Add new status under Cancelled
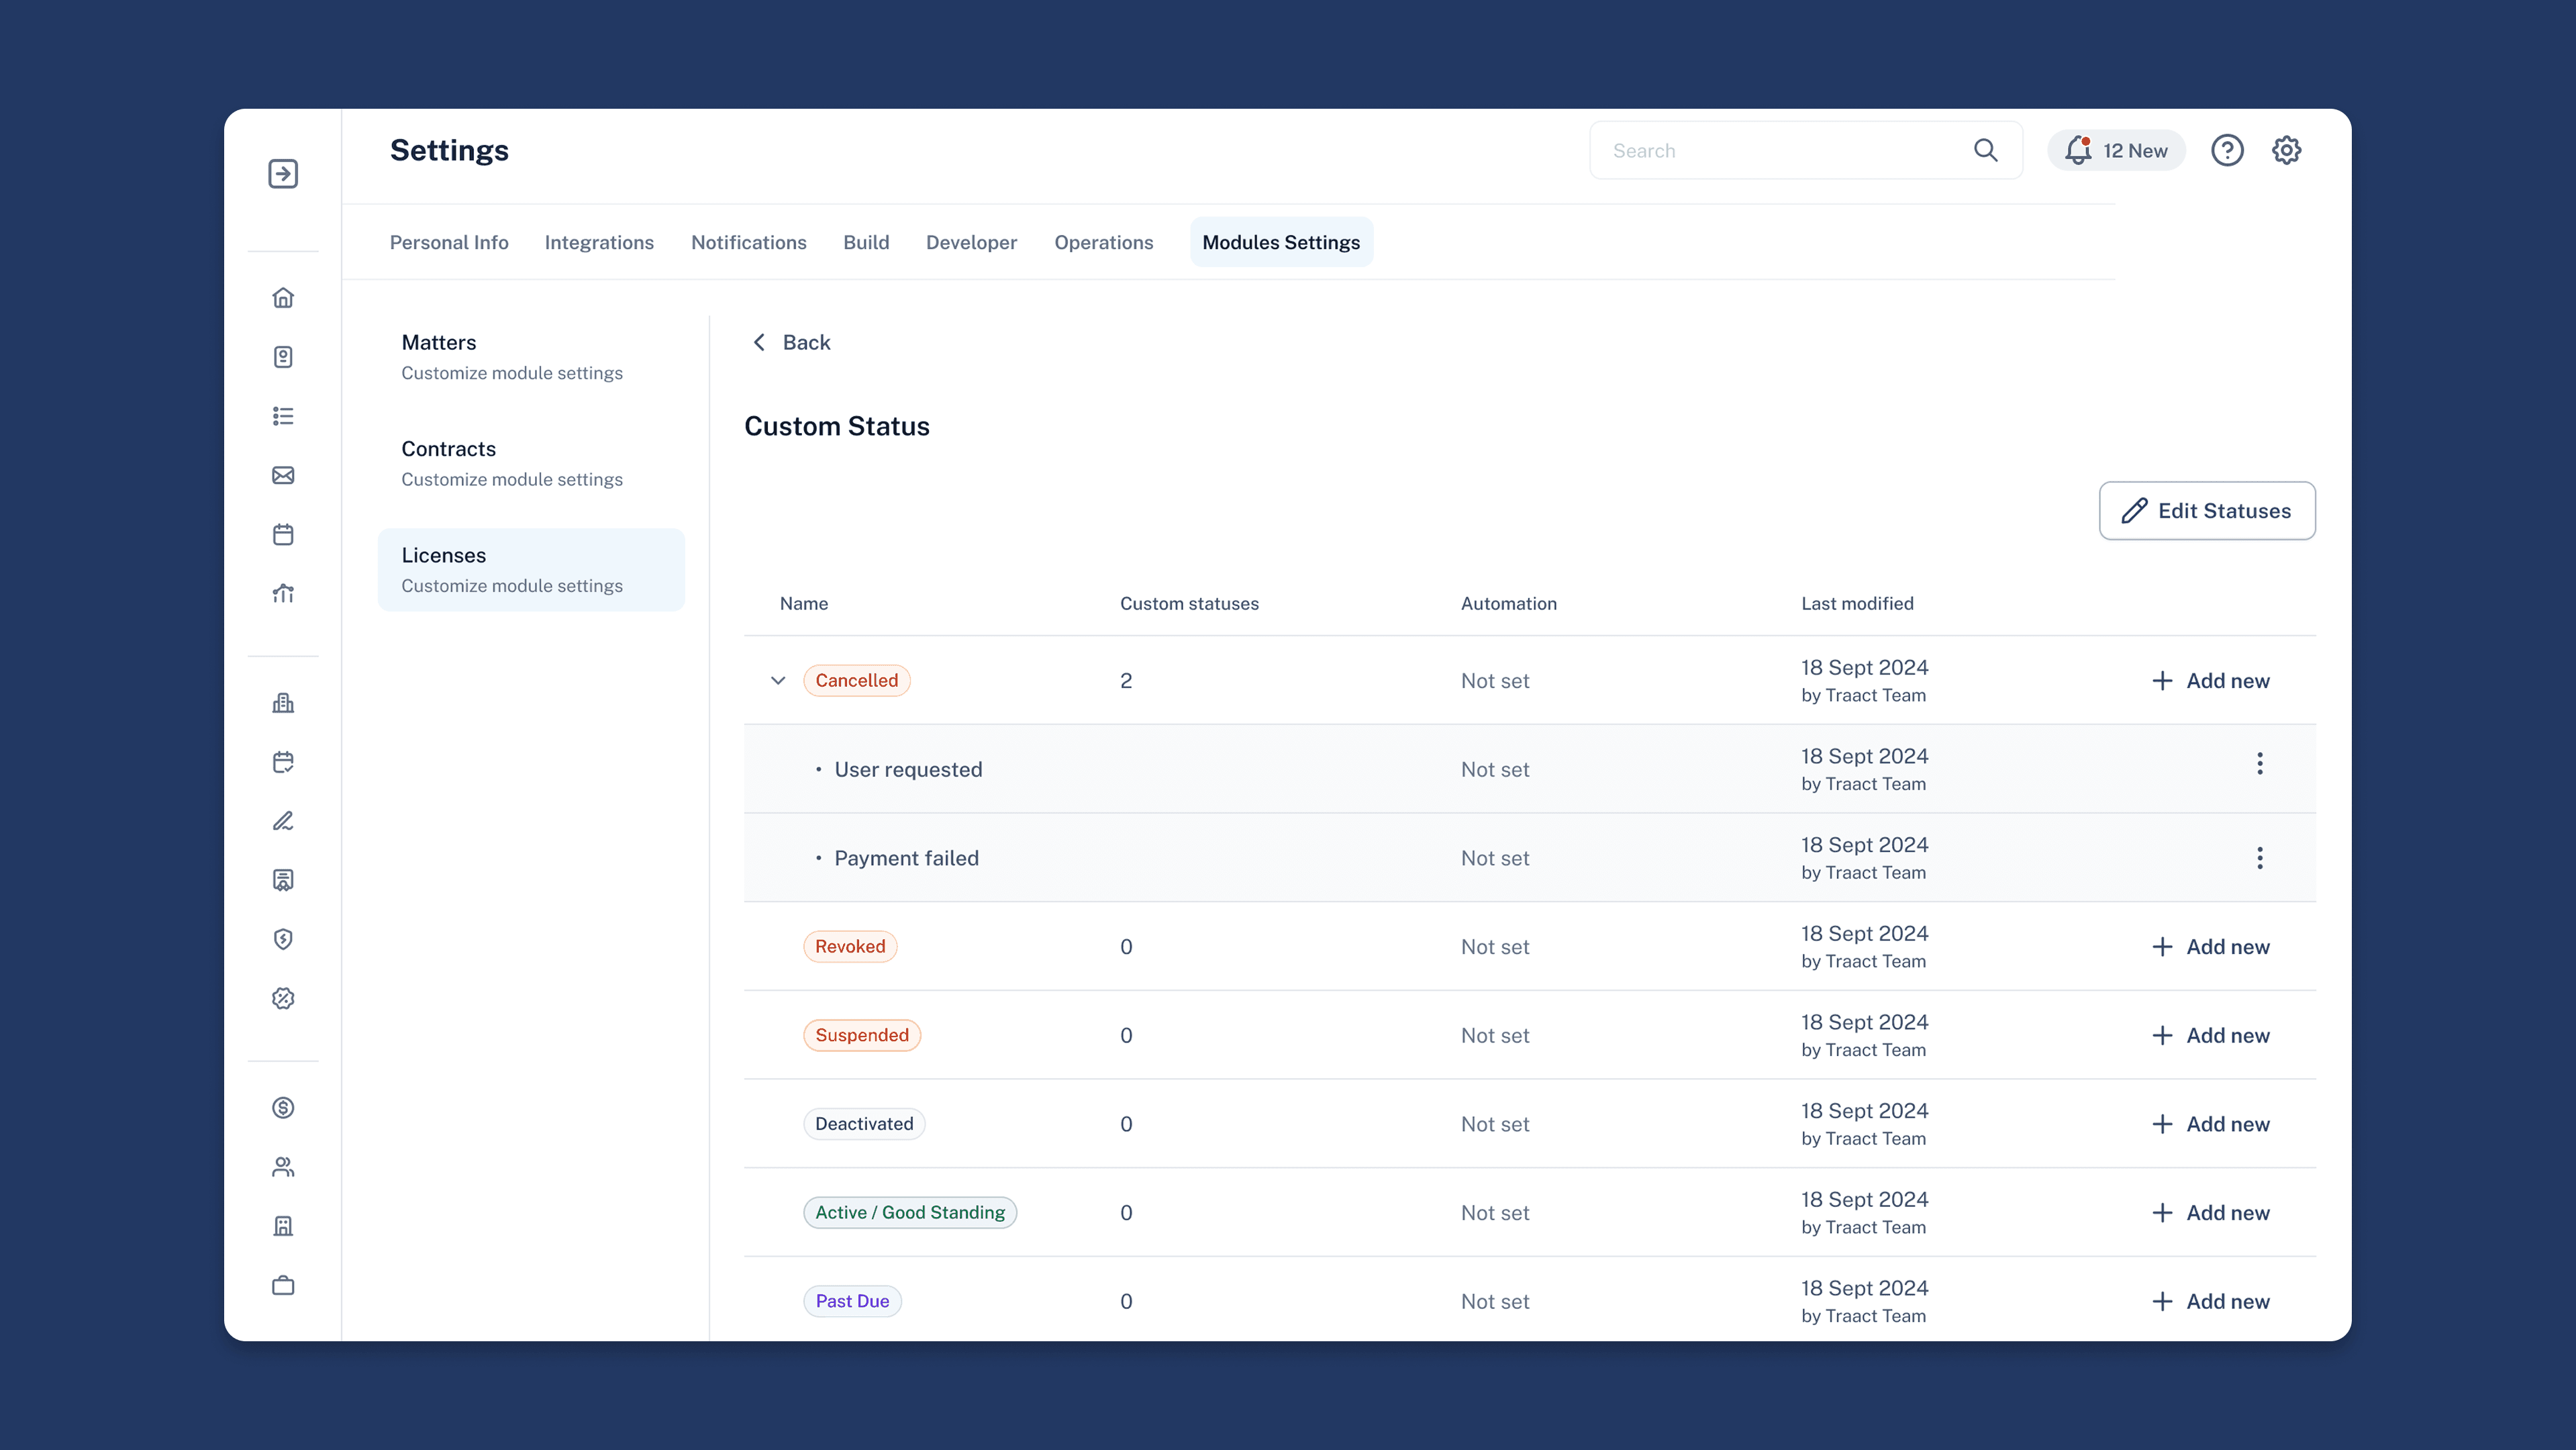This screenshot has width=2576, height=1450. click(x=2210, y=680)
